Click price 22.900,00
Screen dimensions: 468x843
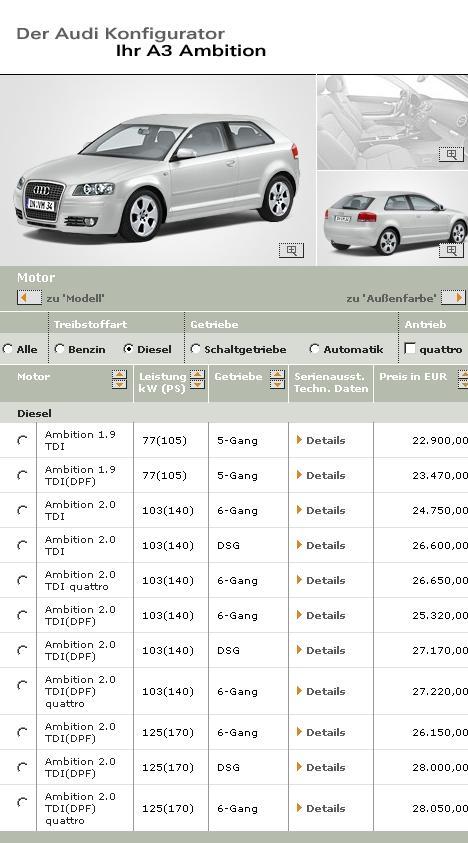pos(440,440)
